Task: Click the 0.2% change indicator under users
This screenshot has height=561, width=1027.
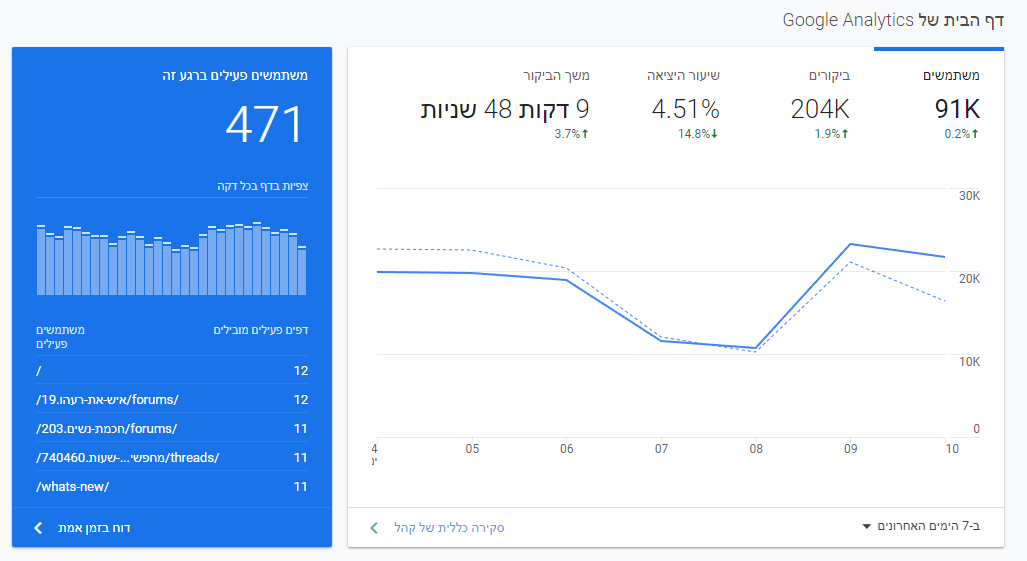Action: (961, 134)
